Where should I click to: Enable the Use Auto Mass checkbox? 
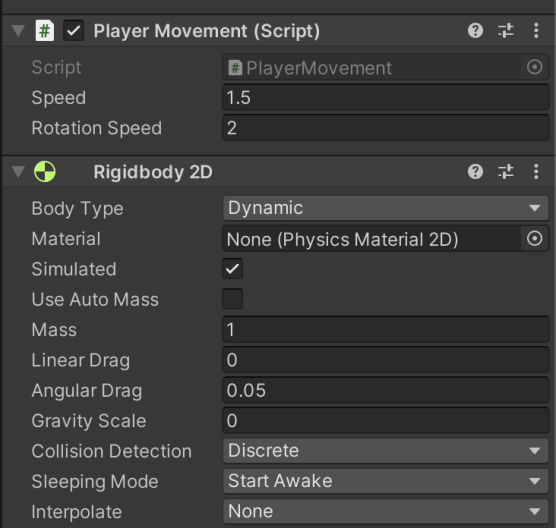[x=233, y=299]
